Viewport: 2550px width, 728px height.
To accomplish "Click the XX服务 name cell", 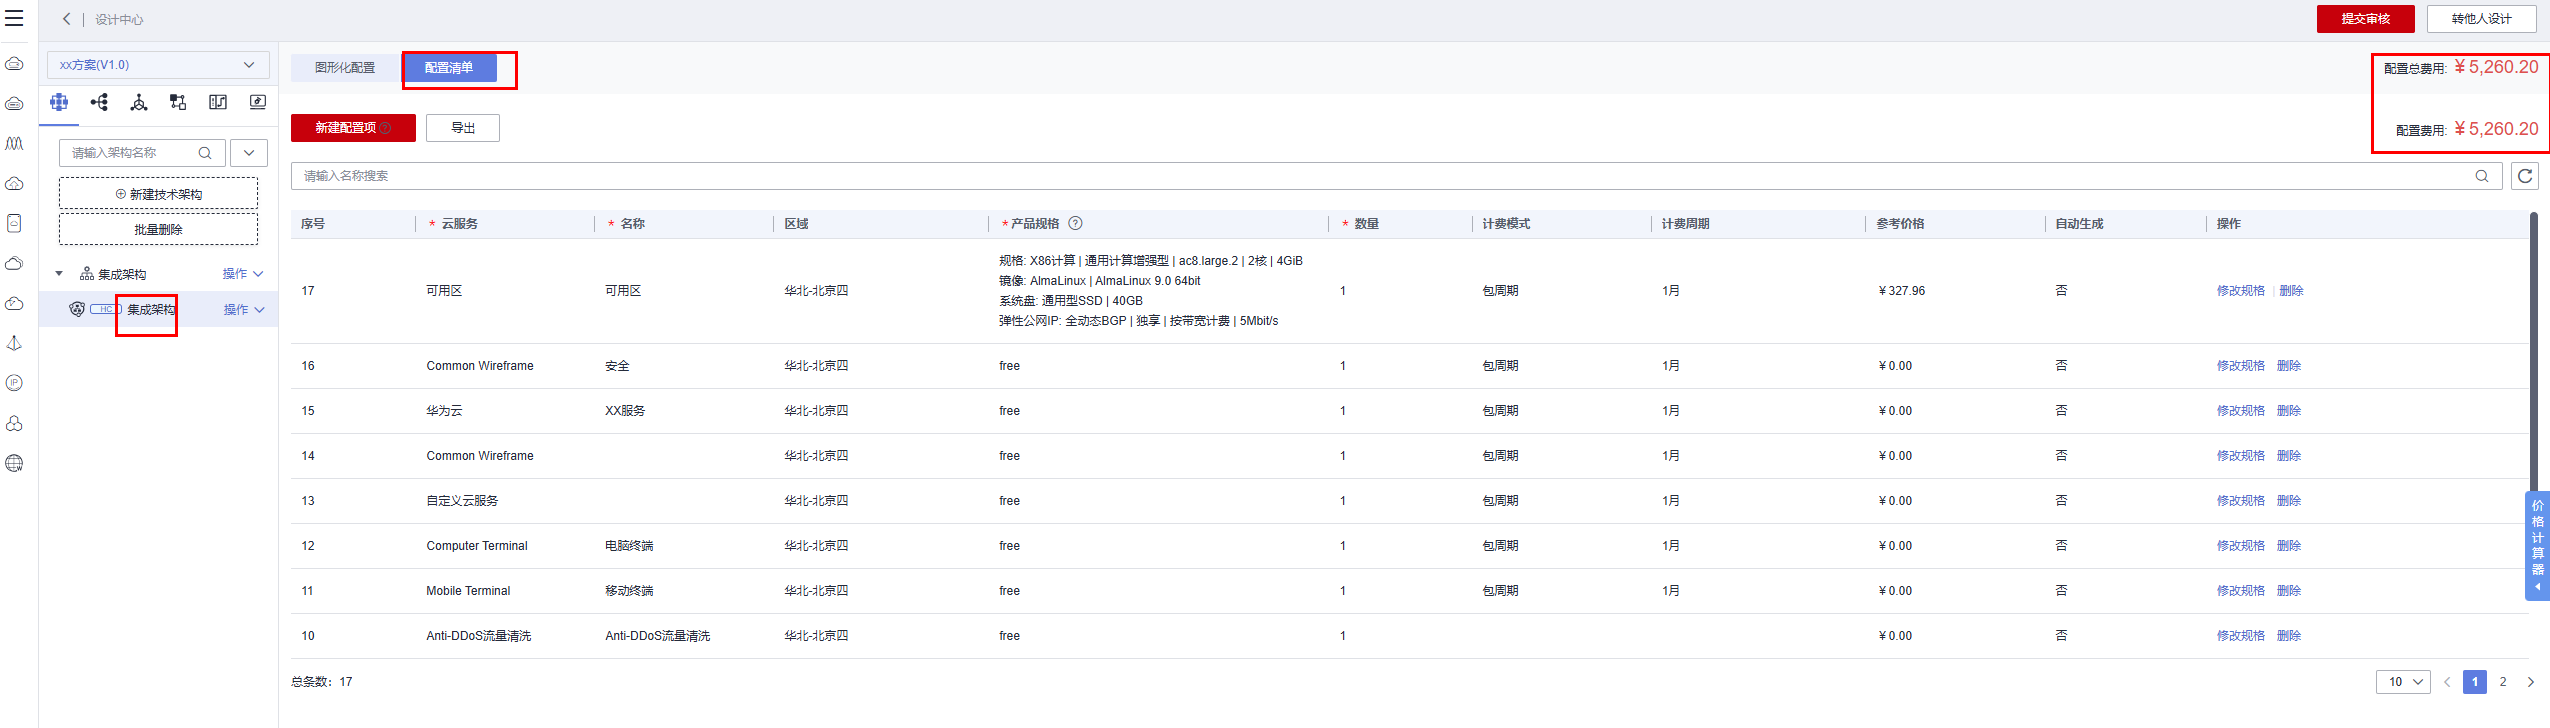I will (x=625, y=411).
